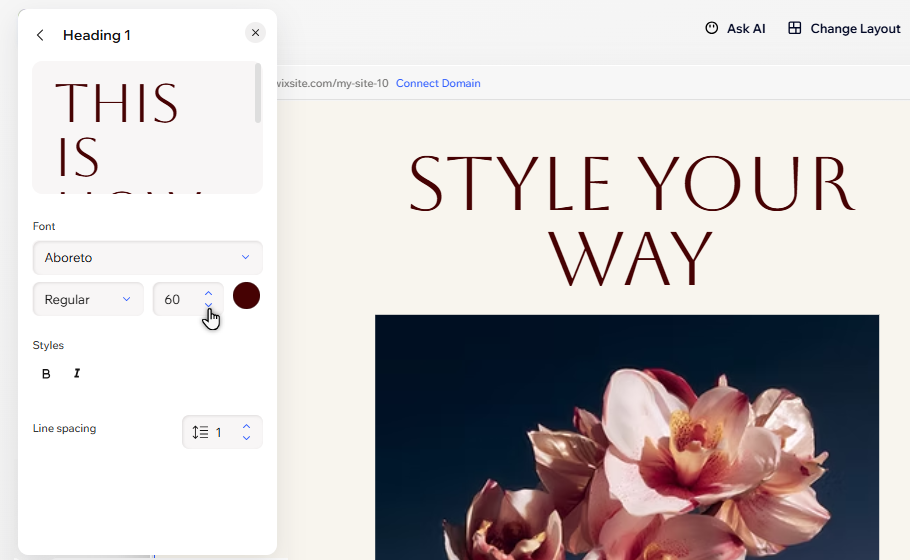Click Change Layout button
Viewport: 910px width, 560px height.
coord(844,28)
